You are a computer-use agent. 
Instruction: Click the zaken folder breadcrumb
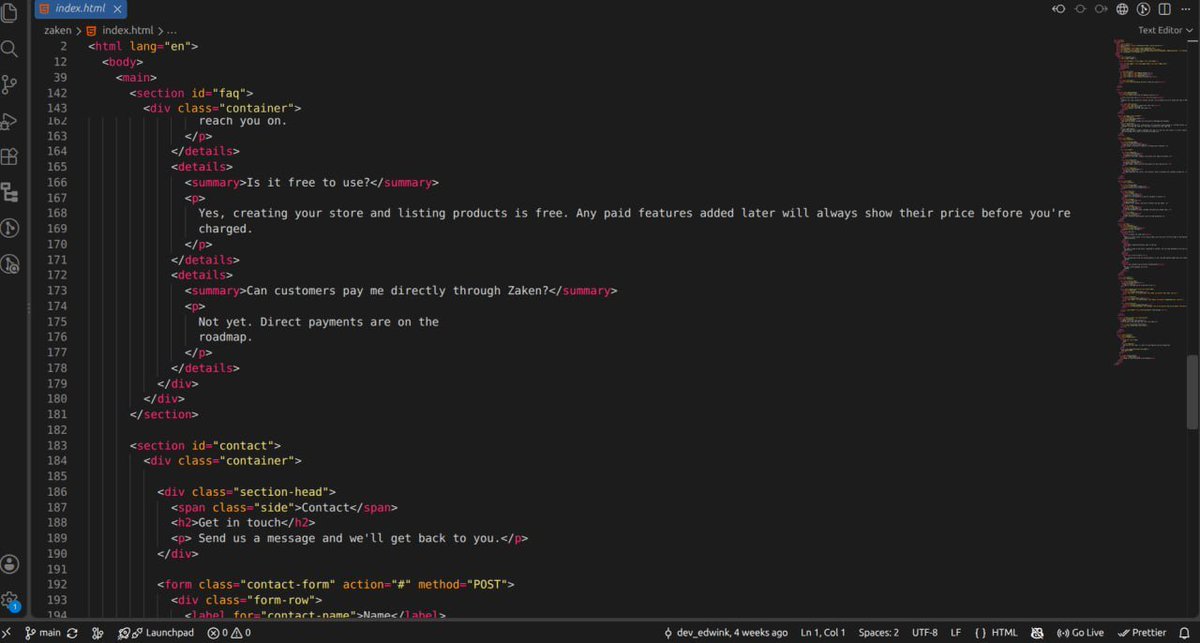pyautogui.click(x=57, y=30)
